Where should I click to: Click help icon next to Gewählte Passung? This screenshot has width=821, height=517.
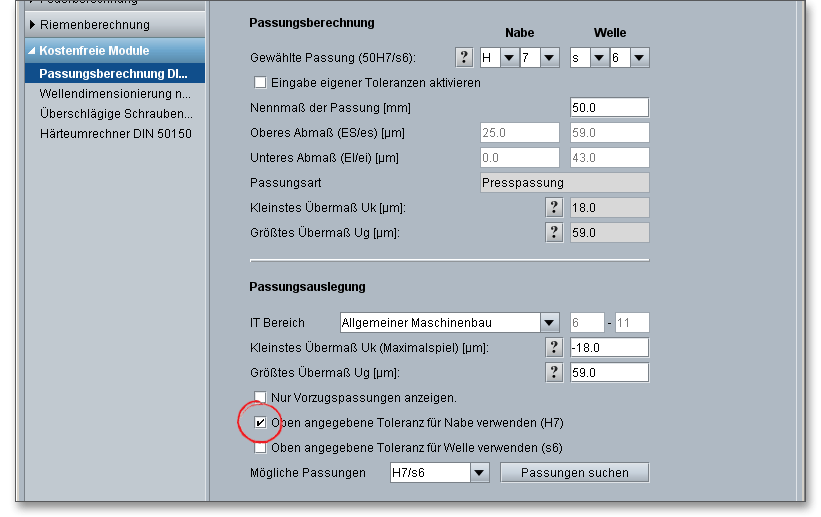(x=464, y=58)
